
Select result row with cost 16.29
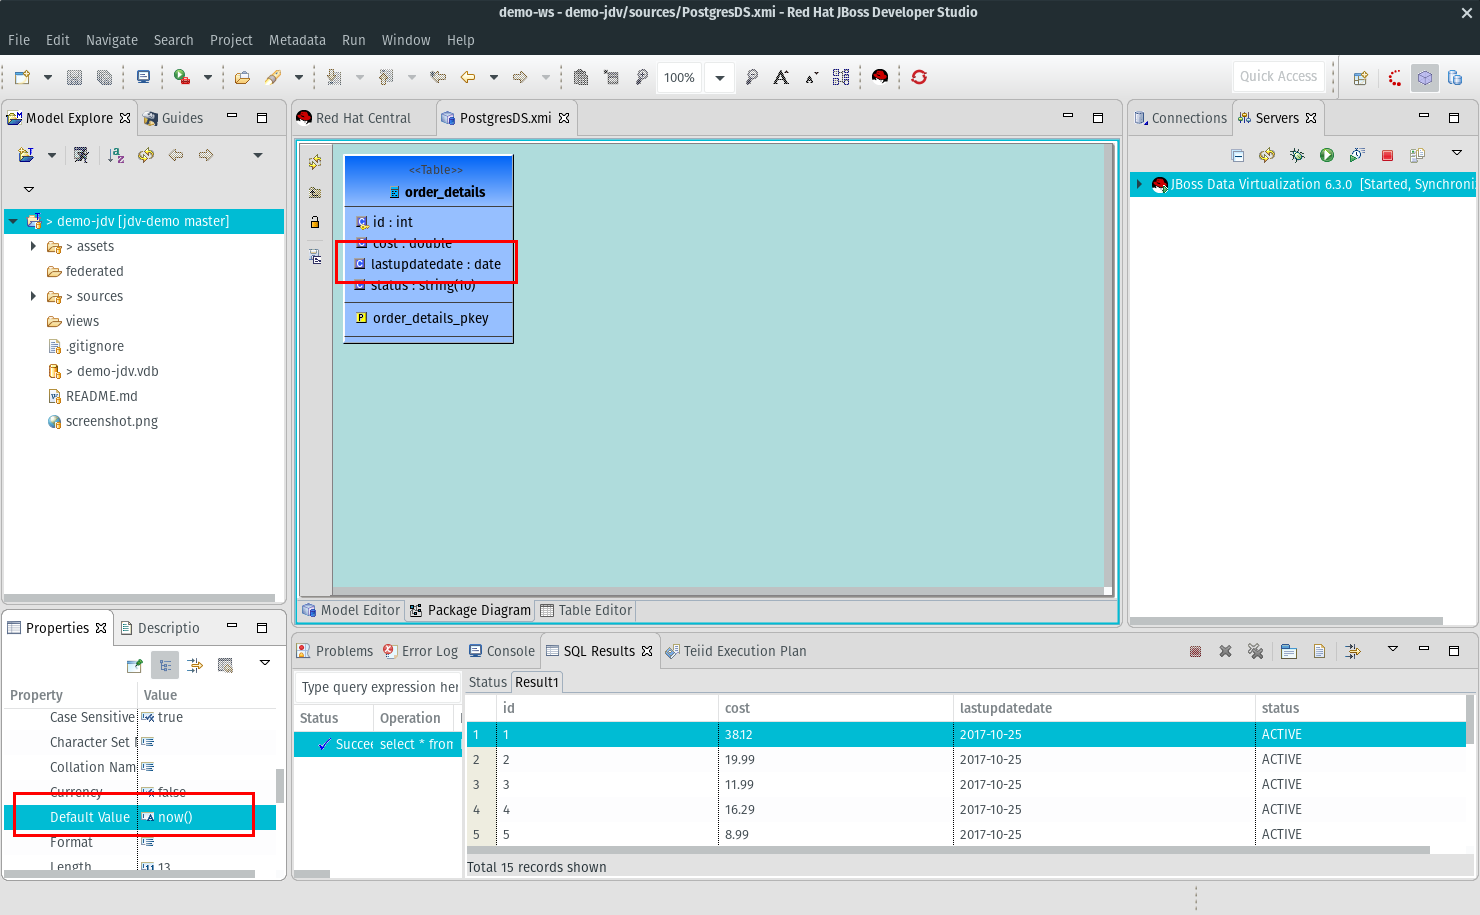pos(966,809)
